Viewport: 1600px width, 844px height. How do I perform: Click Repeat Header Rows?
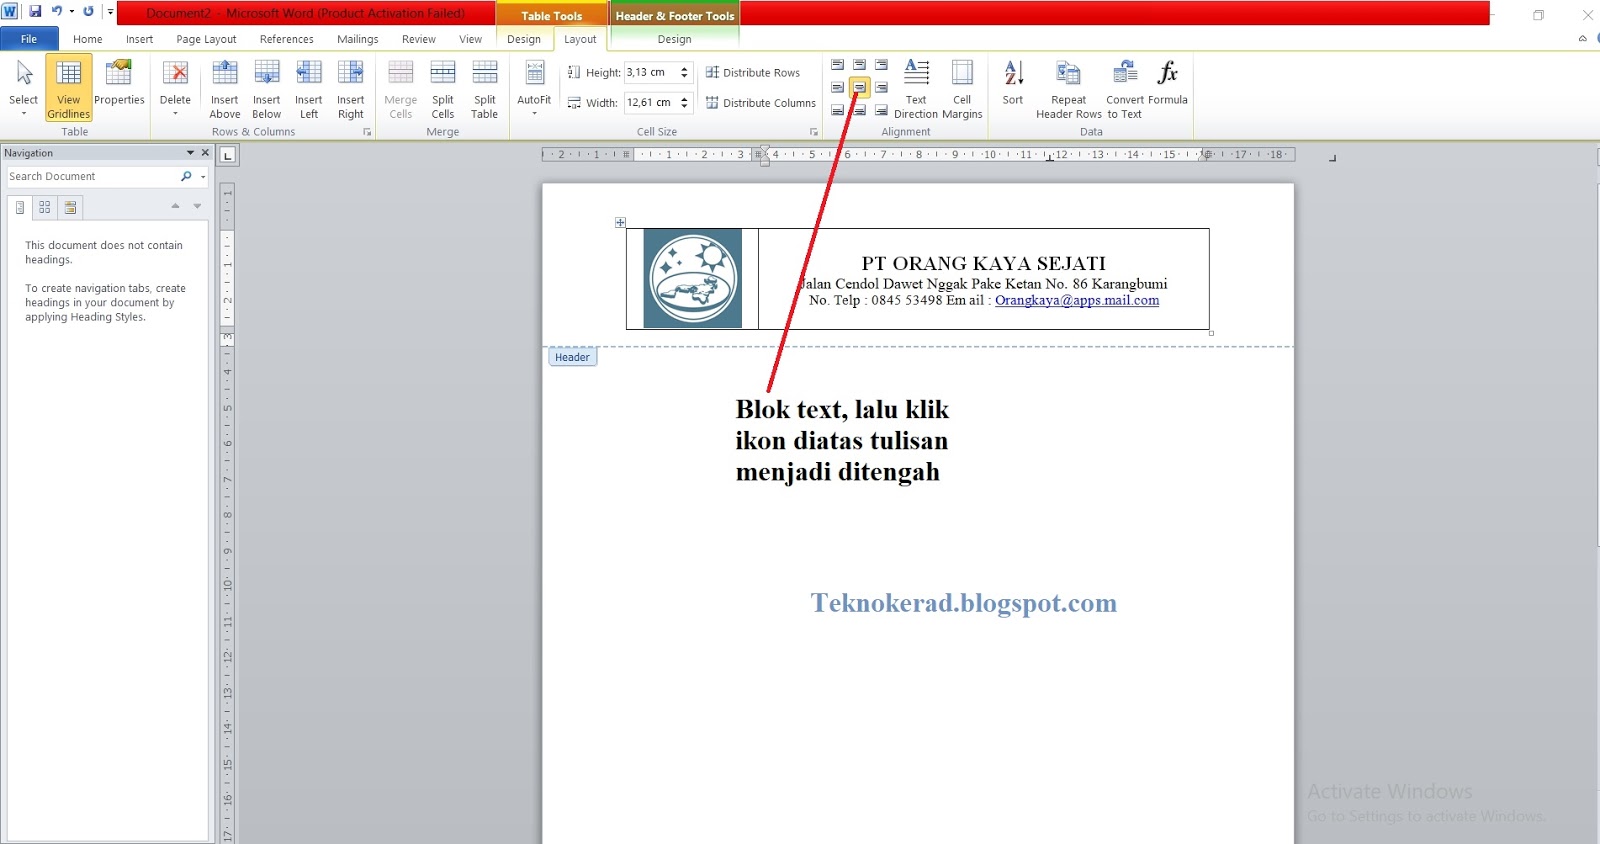pos(1068,88)
